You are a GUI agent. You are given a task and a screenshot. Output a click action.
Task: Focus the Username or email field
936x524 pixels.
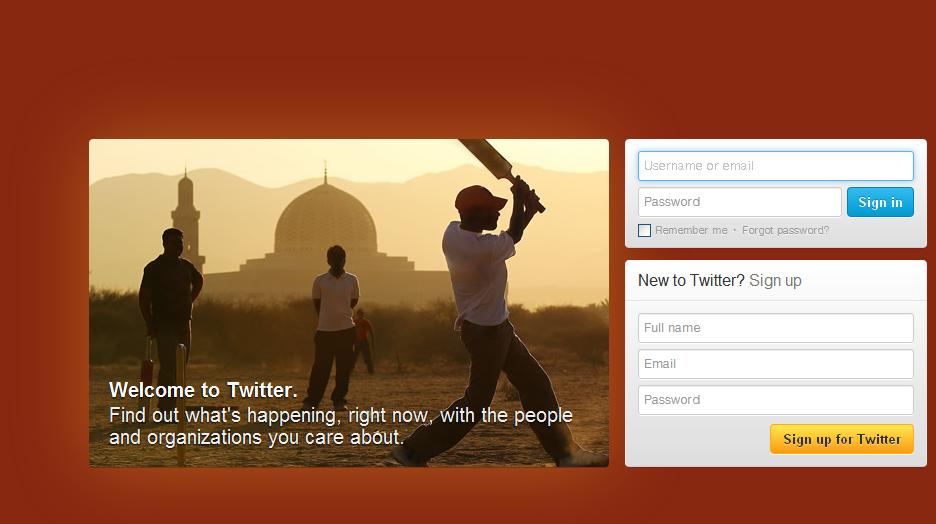pos(775,166)
